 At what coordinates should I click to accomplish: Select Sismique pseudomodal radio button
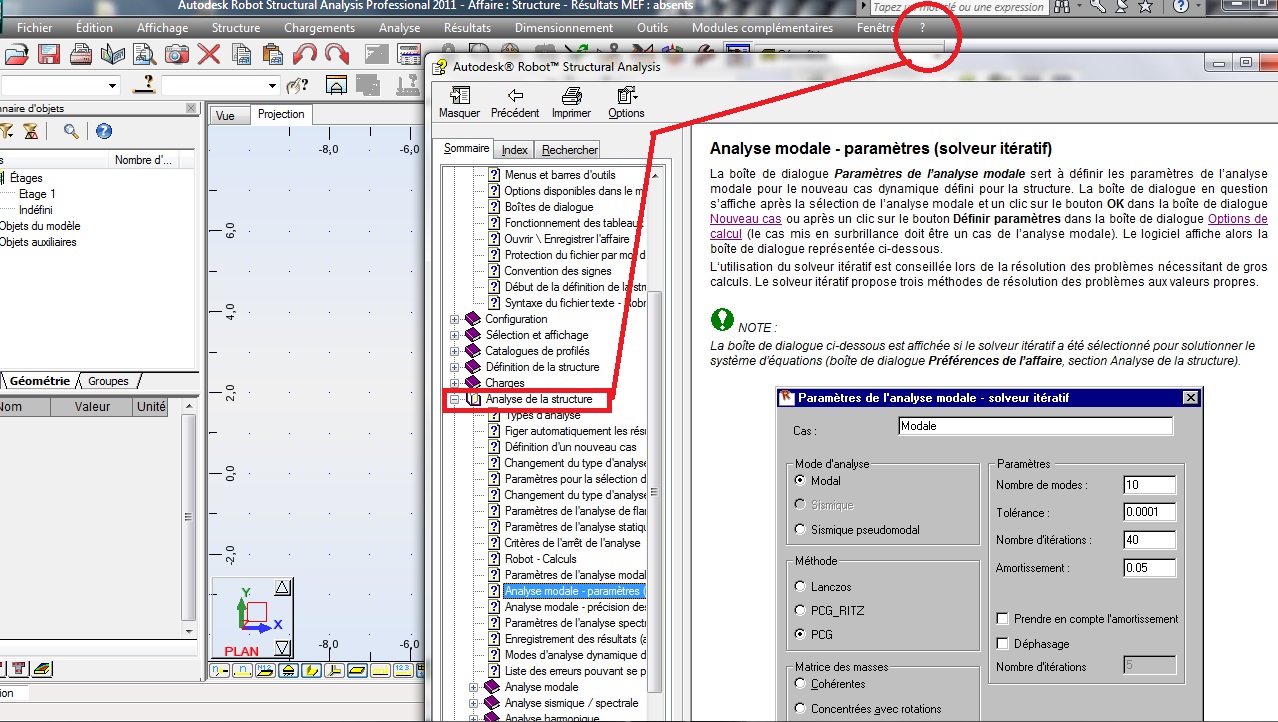[x=799, y=529]
